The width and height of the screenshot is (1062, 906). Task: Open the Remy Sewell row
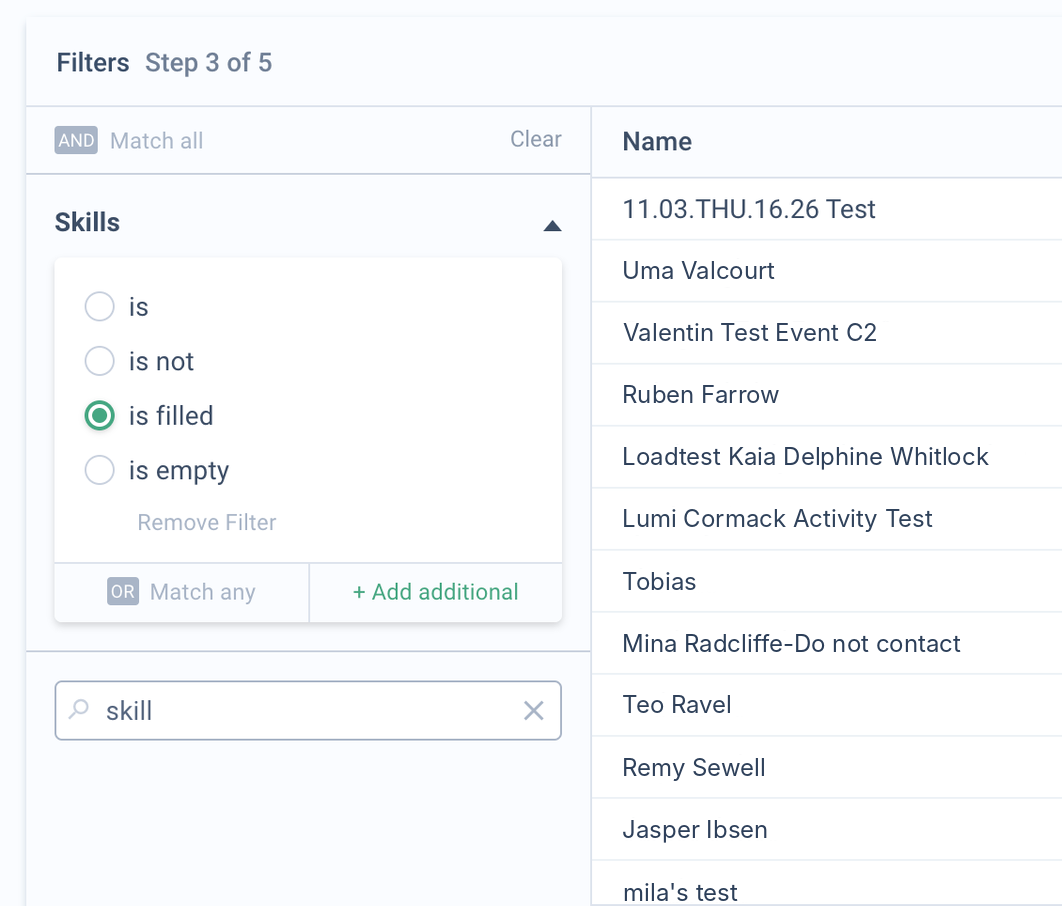click(827, 767)
